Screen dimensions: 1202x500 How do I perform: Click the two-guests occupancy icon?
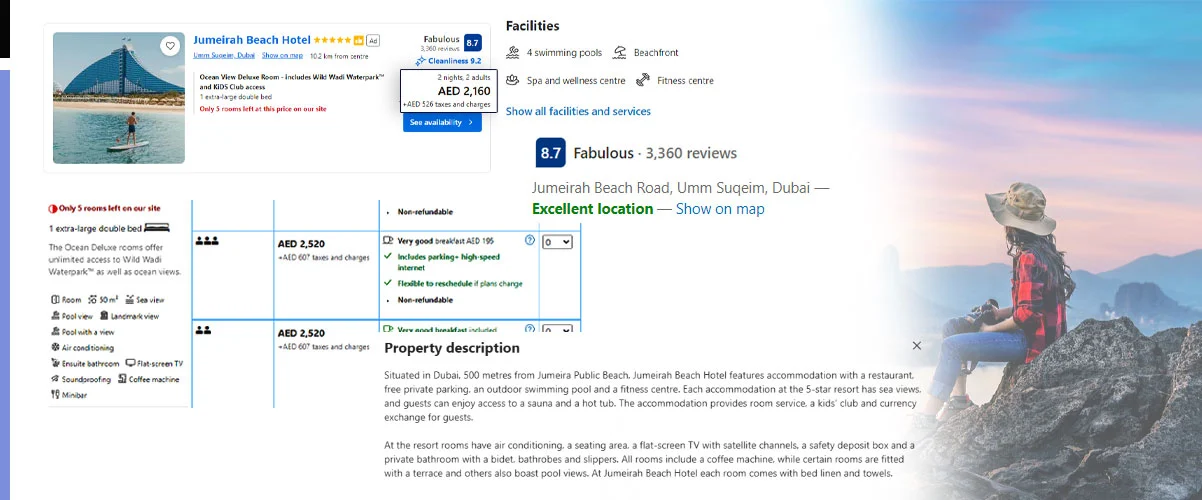pyautogui.click(x=203, y=329)
